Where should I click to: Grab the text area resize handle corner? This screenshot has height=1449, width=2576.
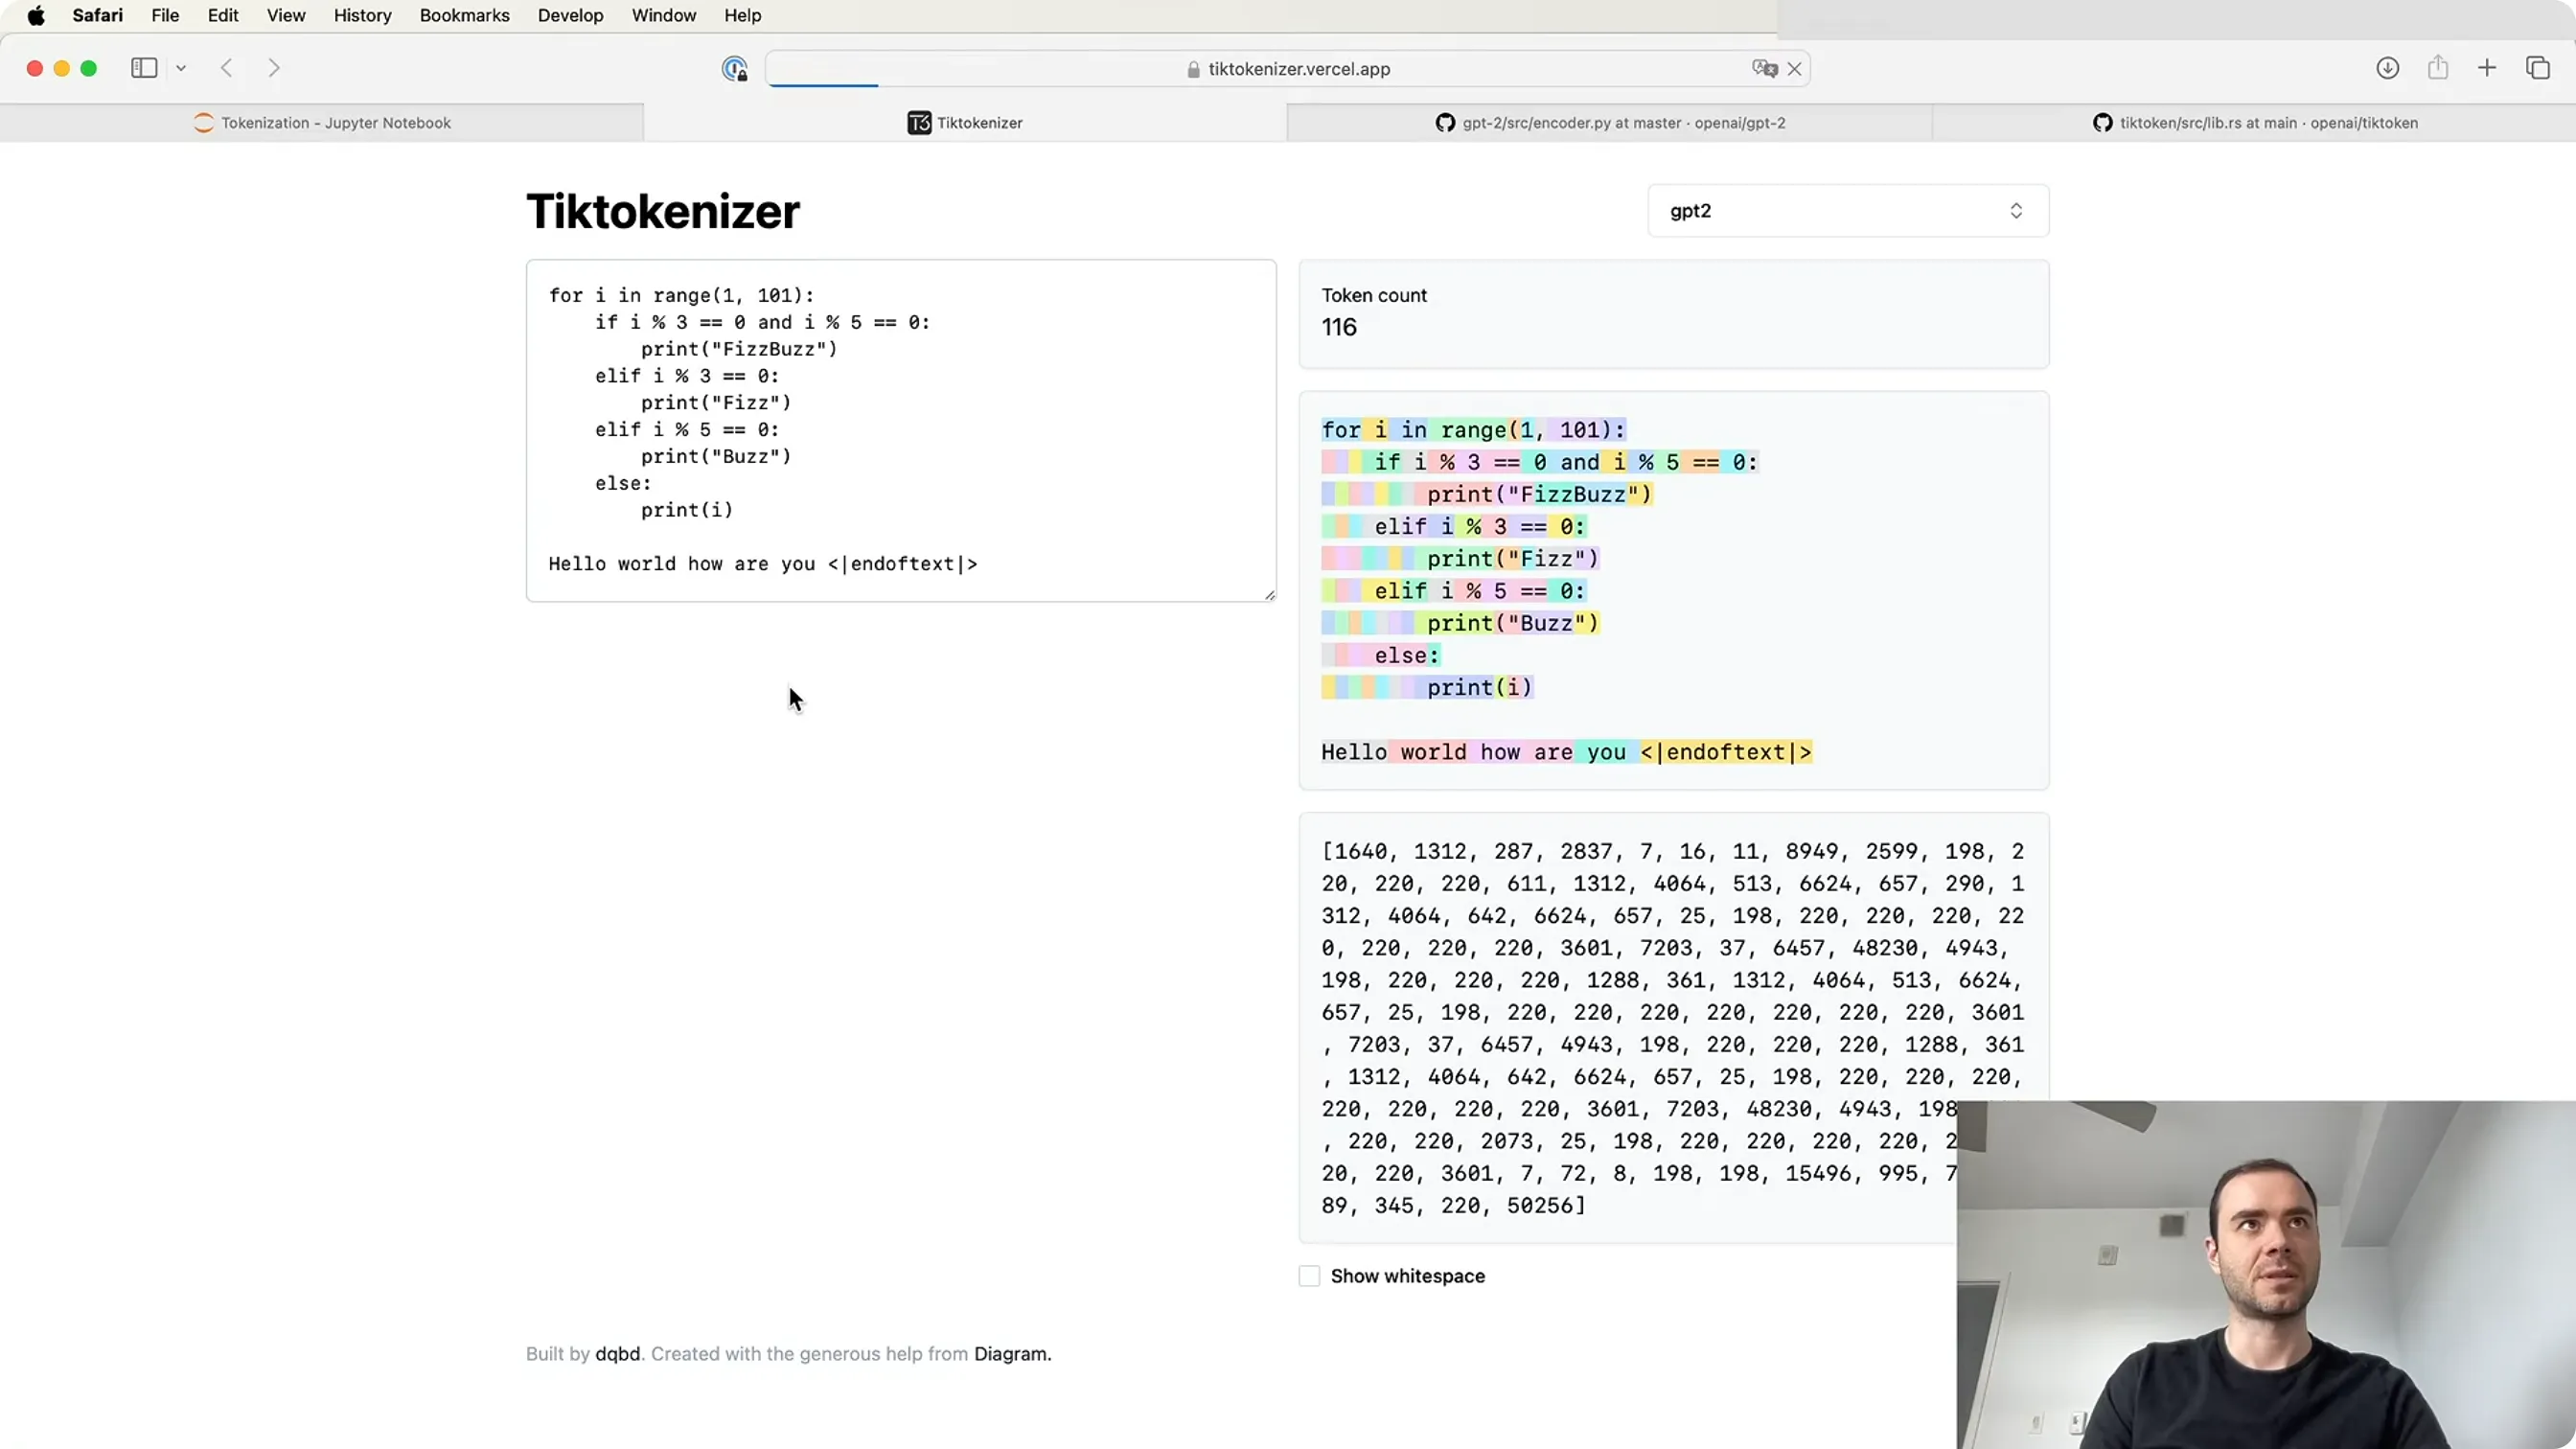tap(1270, 595)
